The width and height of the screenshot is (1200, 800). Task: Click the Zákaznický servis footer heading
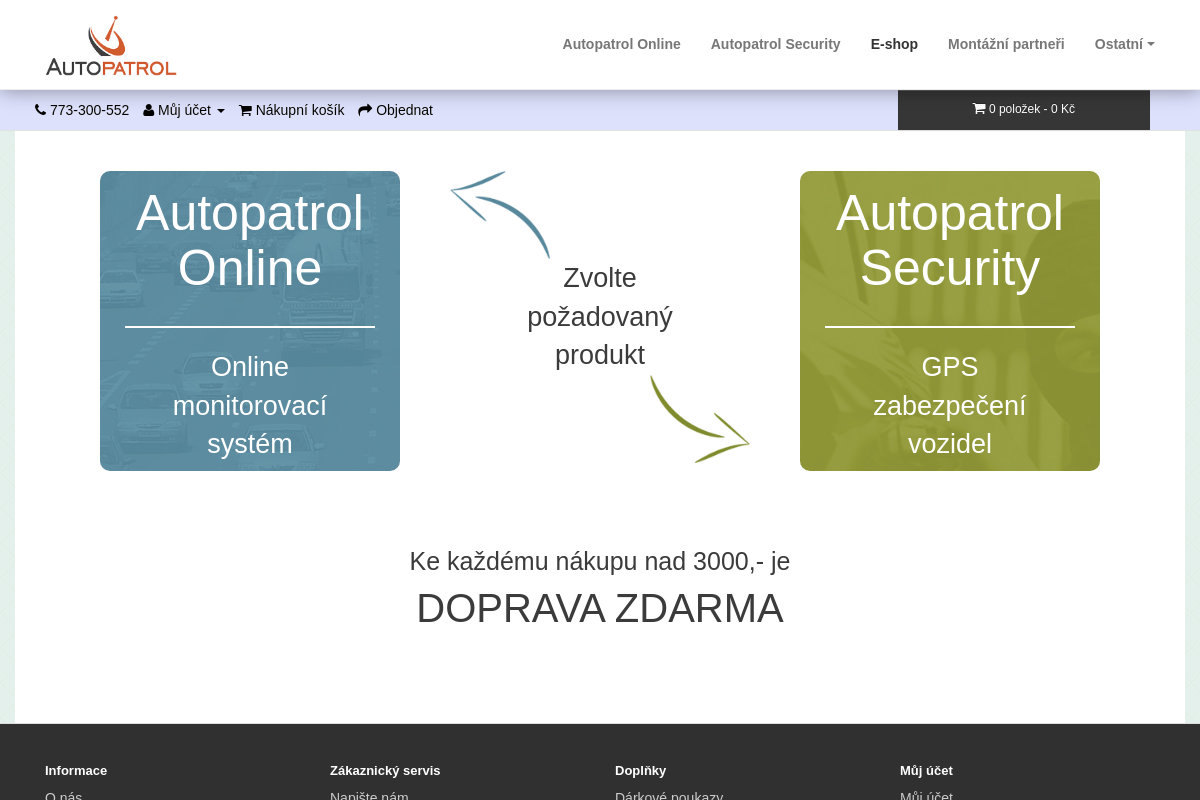[x=385, y=770]
